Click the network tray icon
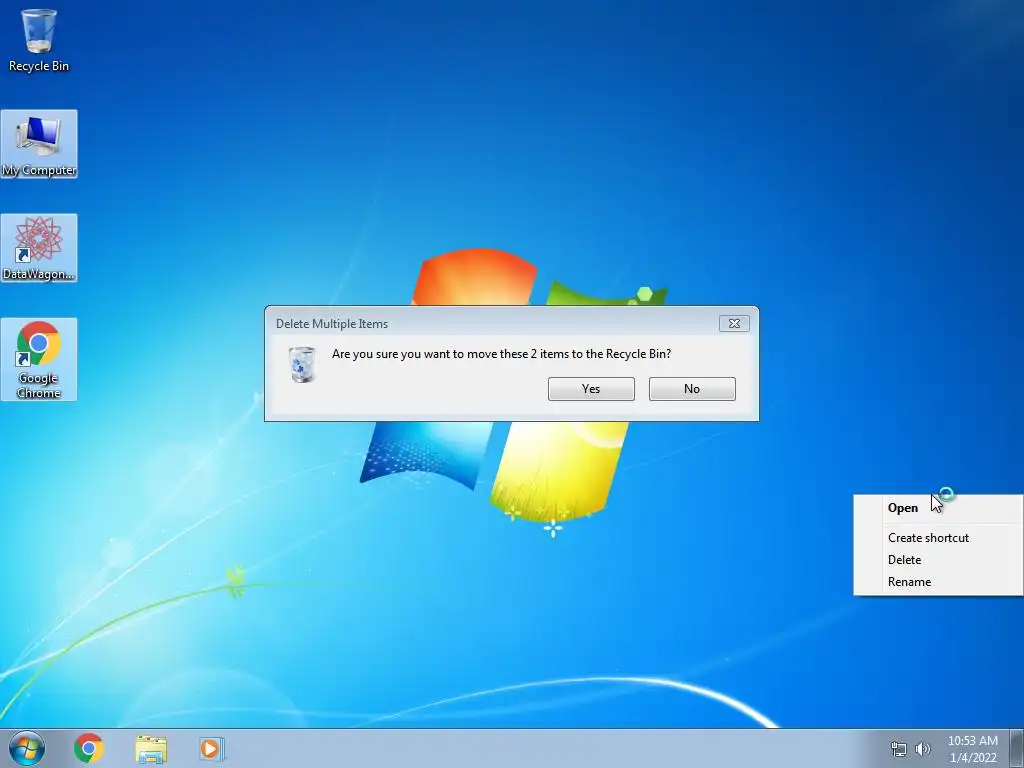 tap(899, 749)
